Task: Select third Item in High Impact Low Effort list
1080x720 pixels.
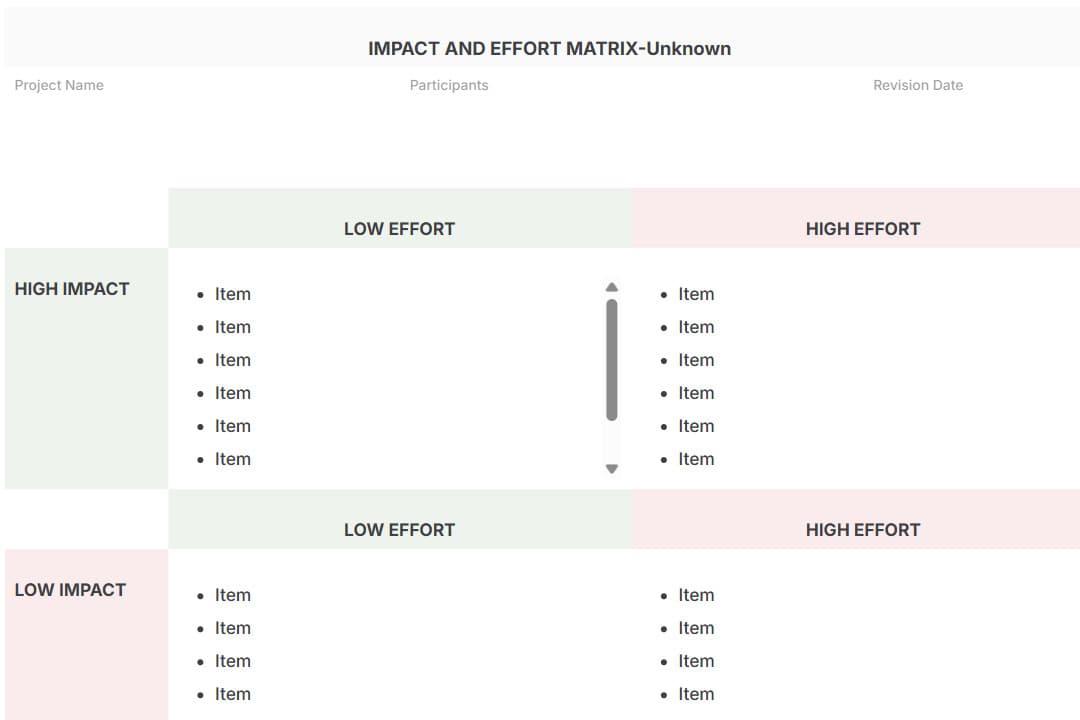Action: (x=232, y=360)
